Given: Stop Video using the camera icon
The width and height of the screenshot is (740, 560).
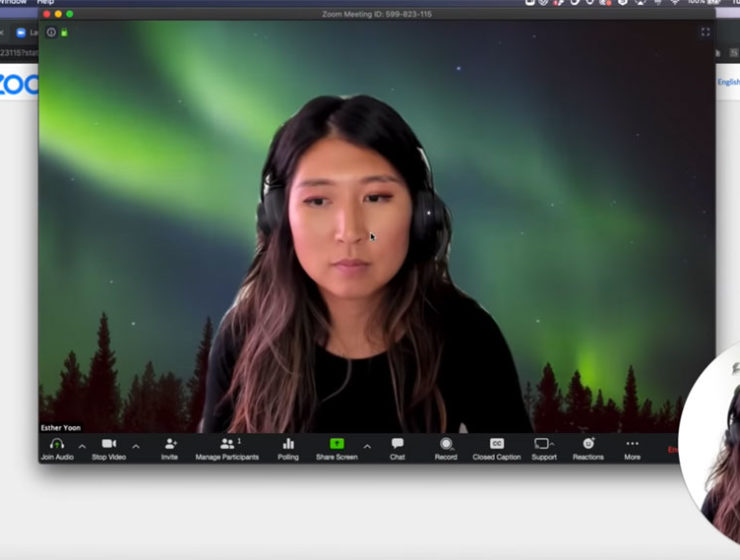Looking at the screenshot, I should click(x=108, y=444).
